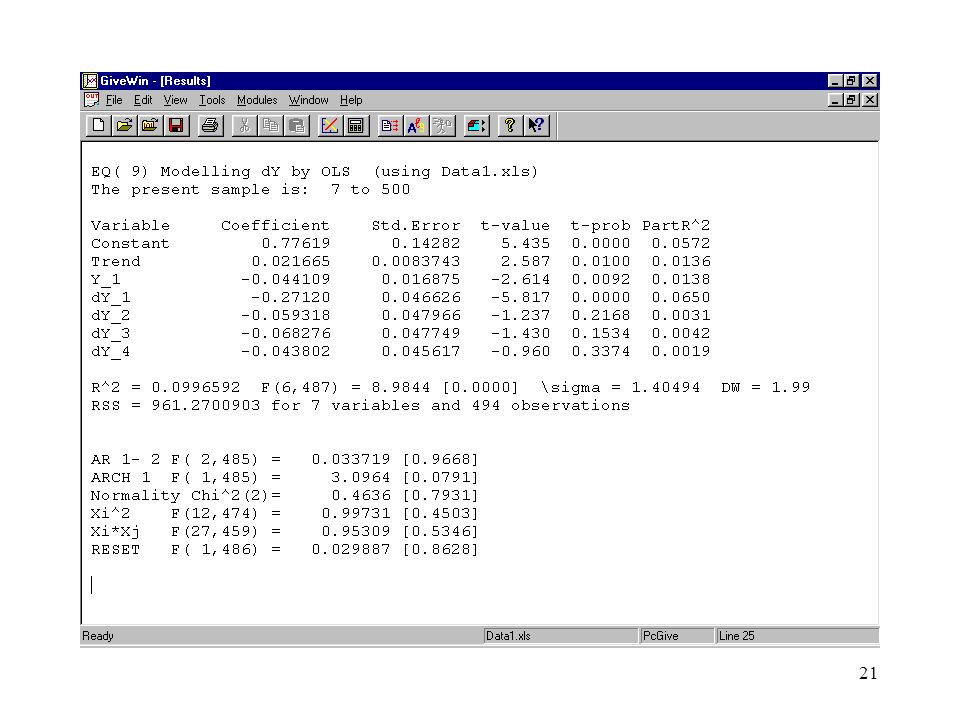Close the inner Results document window
Screen dimensions: 960x720
(x=870, y=100)
